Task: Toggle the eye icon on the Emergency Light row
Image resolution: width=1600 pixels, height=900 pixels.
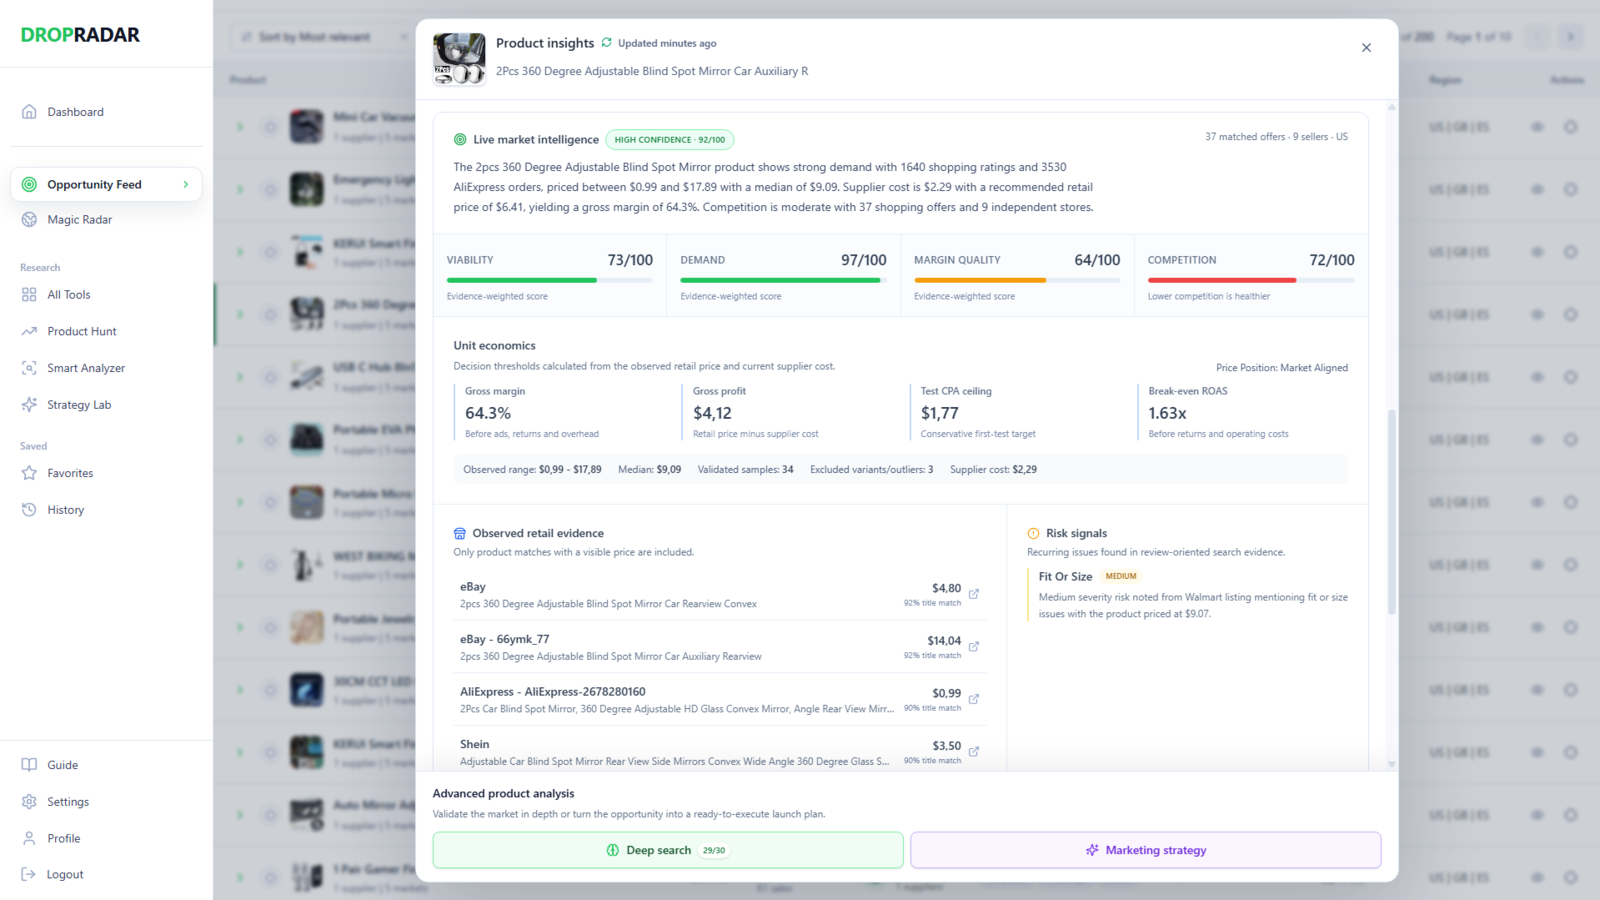Action: tap(1538, 189)
